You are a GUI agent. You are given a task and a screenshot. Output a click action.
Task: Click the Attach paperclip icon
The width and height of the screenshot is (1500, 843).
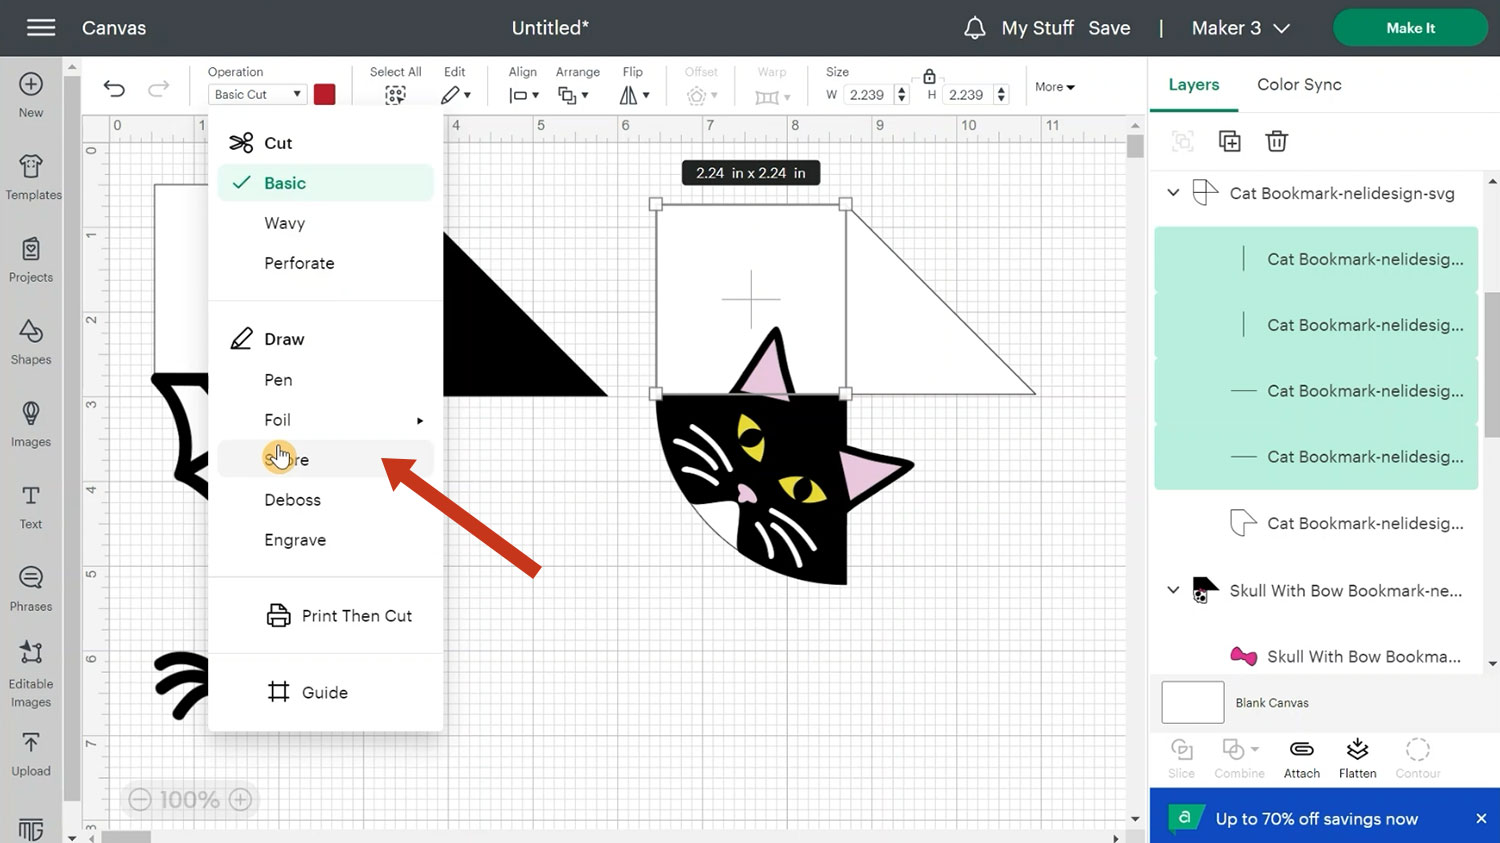point(1301,758)
